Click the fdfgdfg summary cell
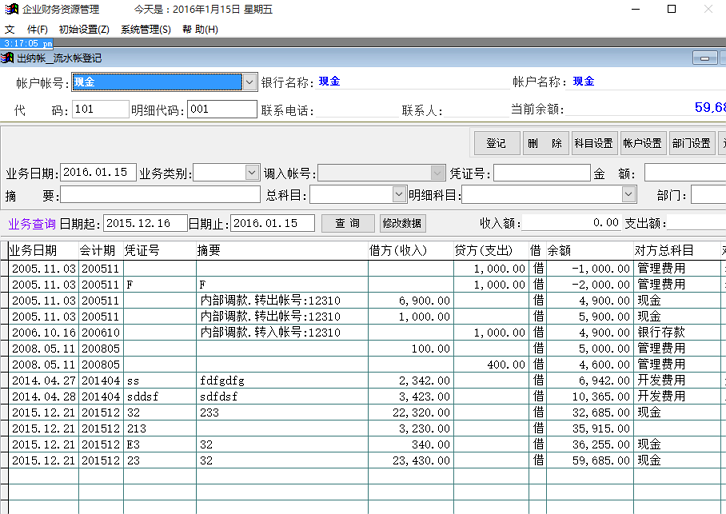The height and width of the screenshot is (514, 726). click(282, 381)
